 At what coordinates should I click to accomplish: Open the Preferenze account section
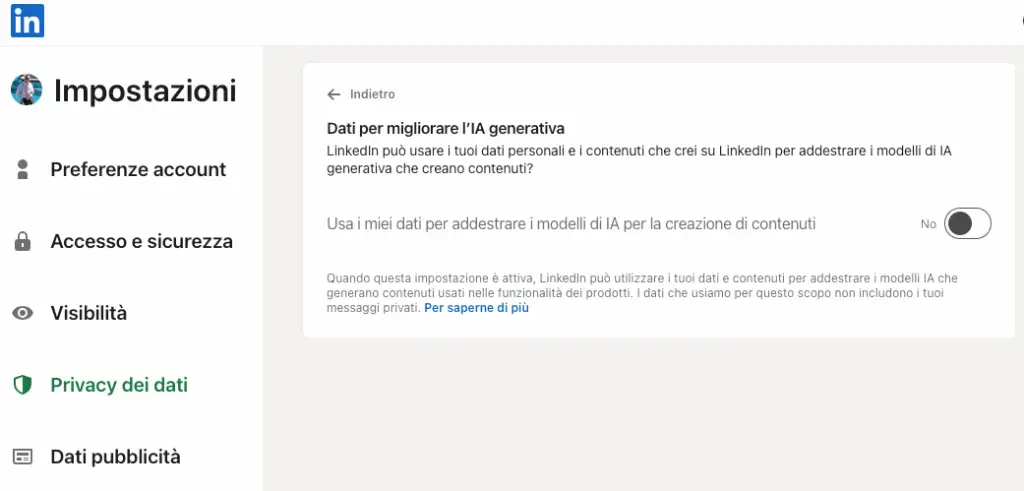(138, 169)
